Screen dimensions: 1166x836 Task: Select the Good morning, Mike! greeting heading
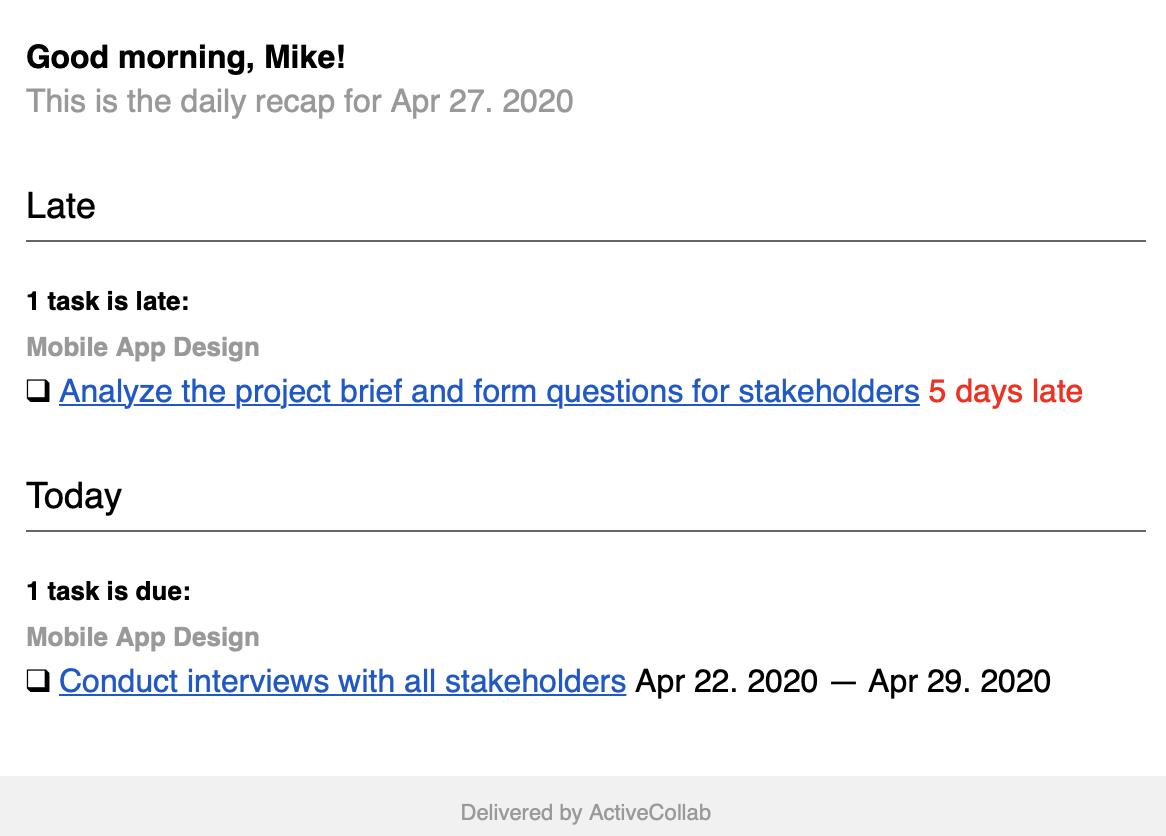(186, 57)
